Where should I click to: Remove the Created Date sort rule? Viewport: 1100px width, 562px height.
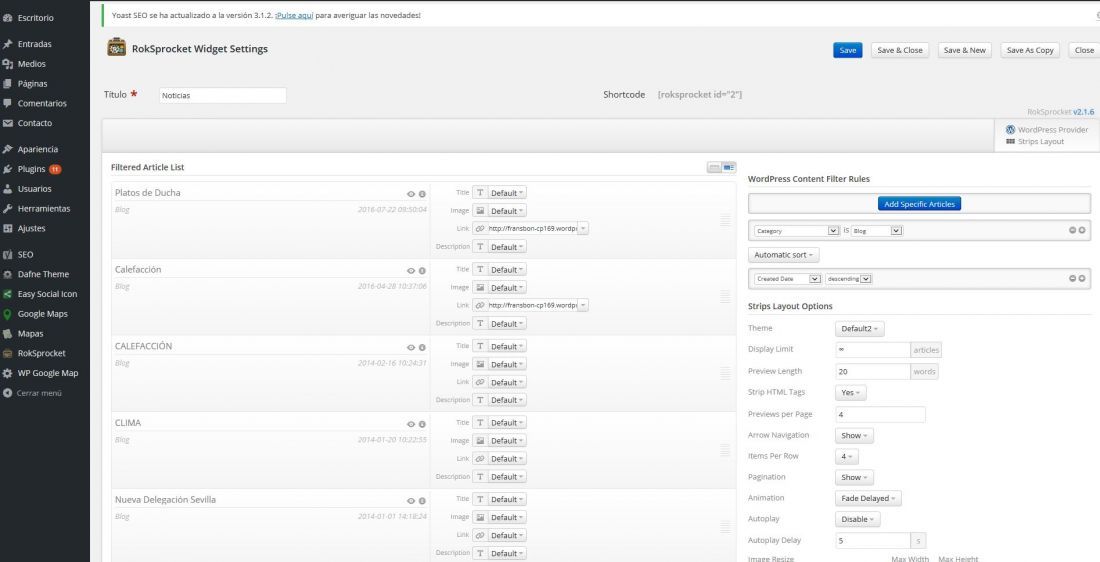point(1072,279)
